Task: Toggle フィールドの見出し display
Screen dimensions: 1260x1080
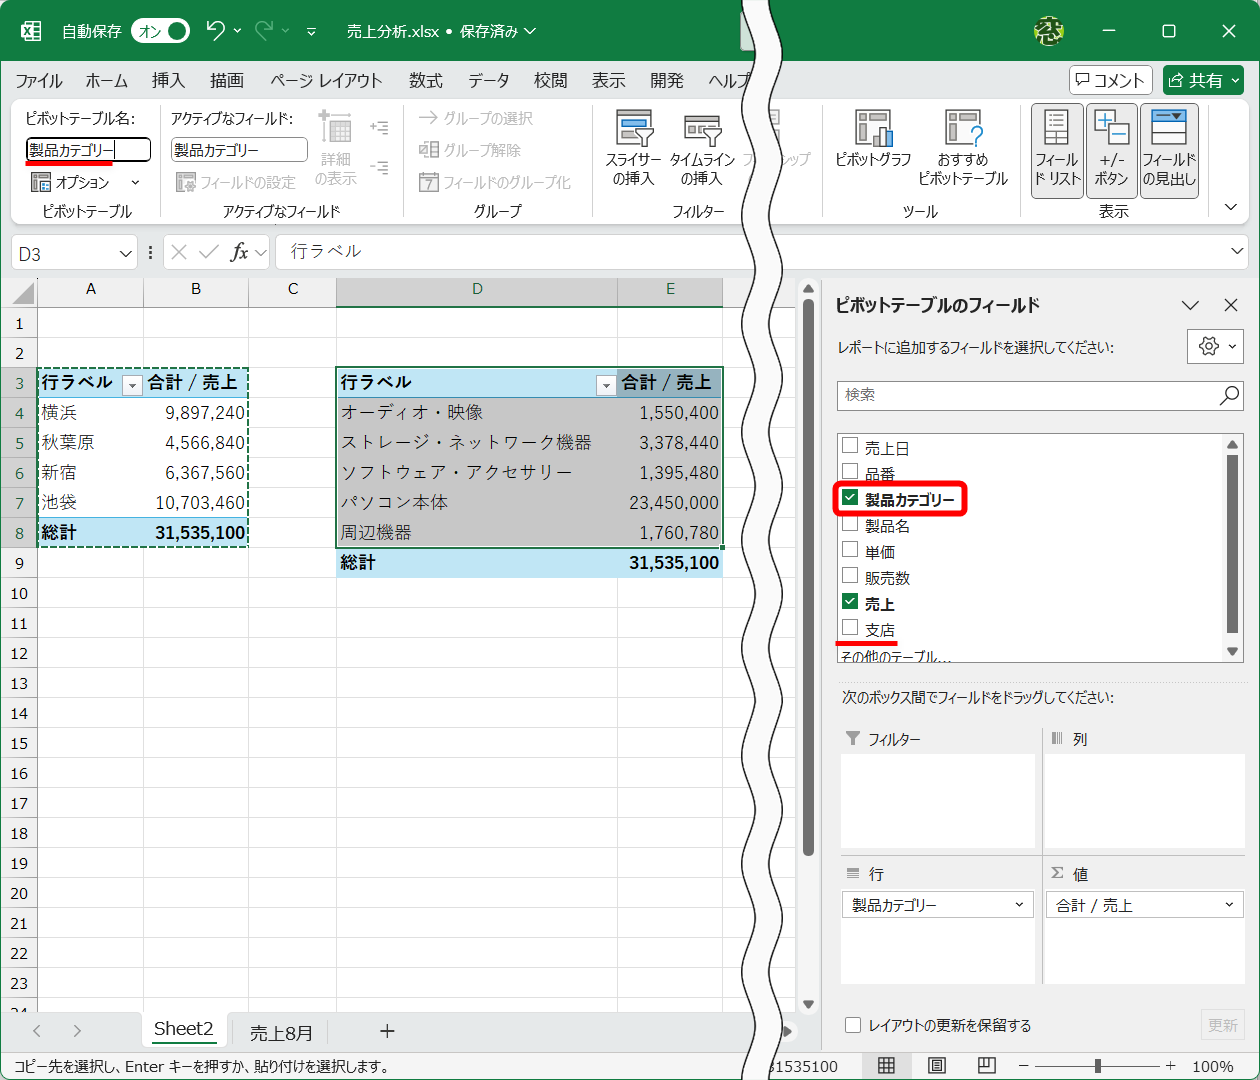Action: pos(1169,150)
